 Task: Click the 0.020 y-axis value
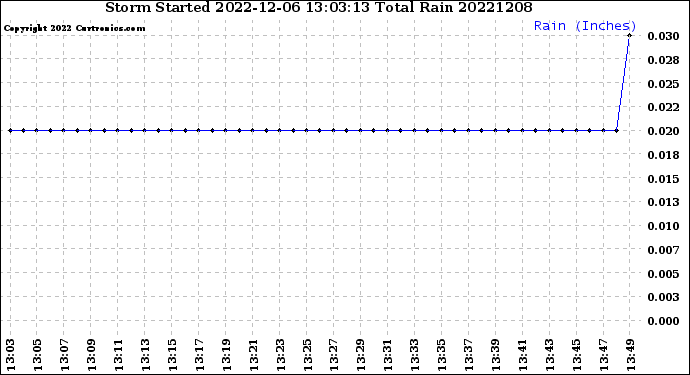(x=663, y=131)
